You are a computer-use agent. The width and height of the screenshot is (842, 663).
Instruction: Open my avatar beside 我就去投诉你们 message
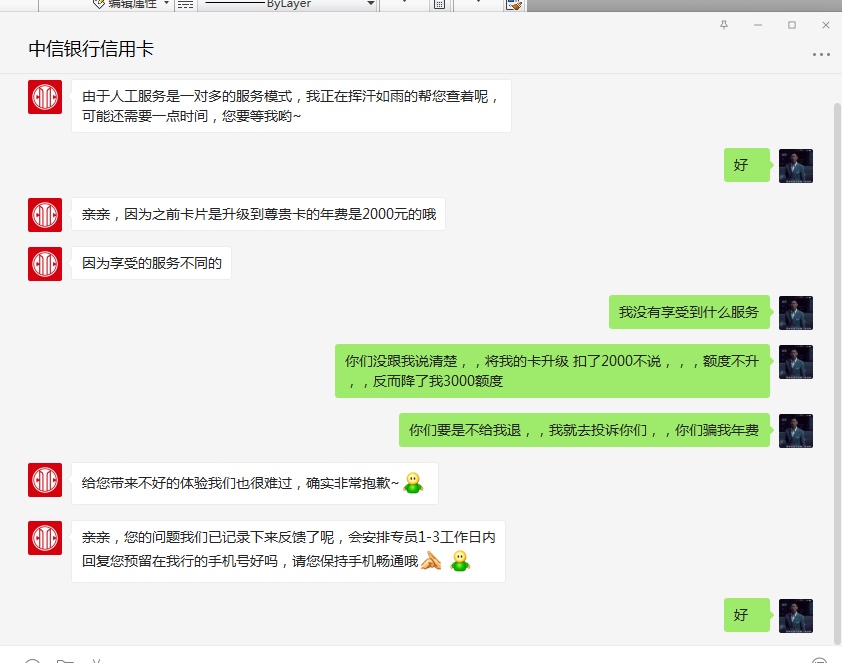point(796,431)
